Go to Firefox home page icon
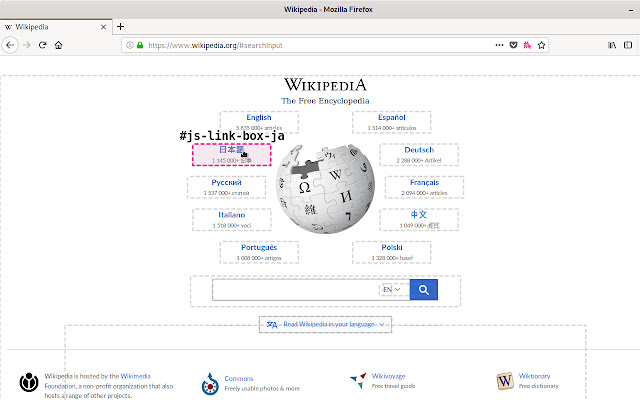Viewport: 640px width, 400px height. (59, 45)
